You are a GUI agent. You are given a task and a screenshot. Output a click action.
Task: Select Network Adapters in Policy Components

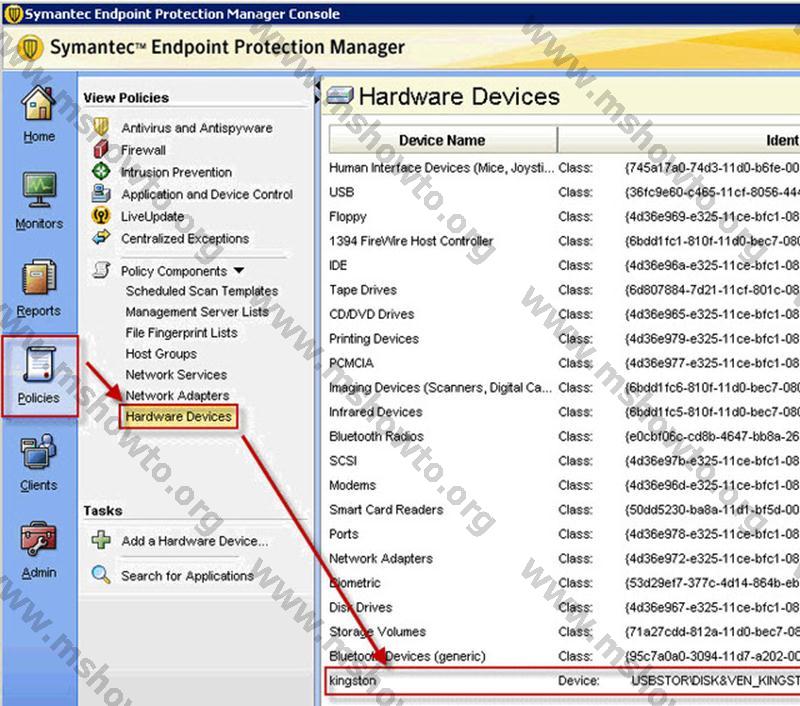(x=178, y=395)
